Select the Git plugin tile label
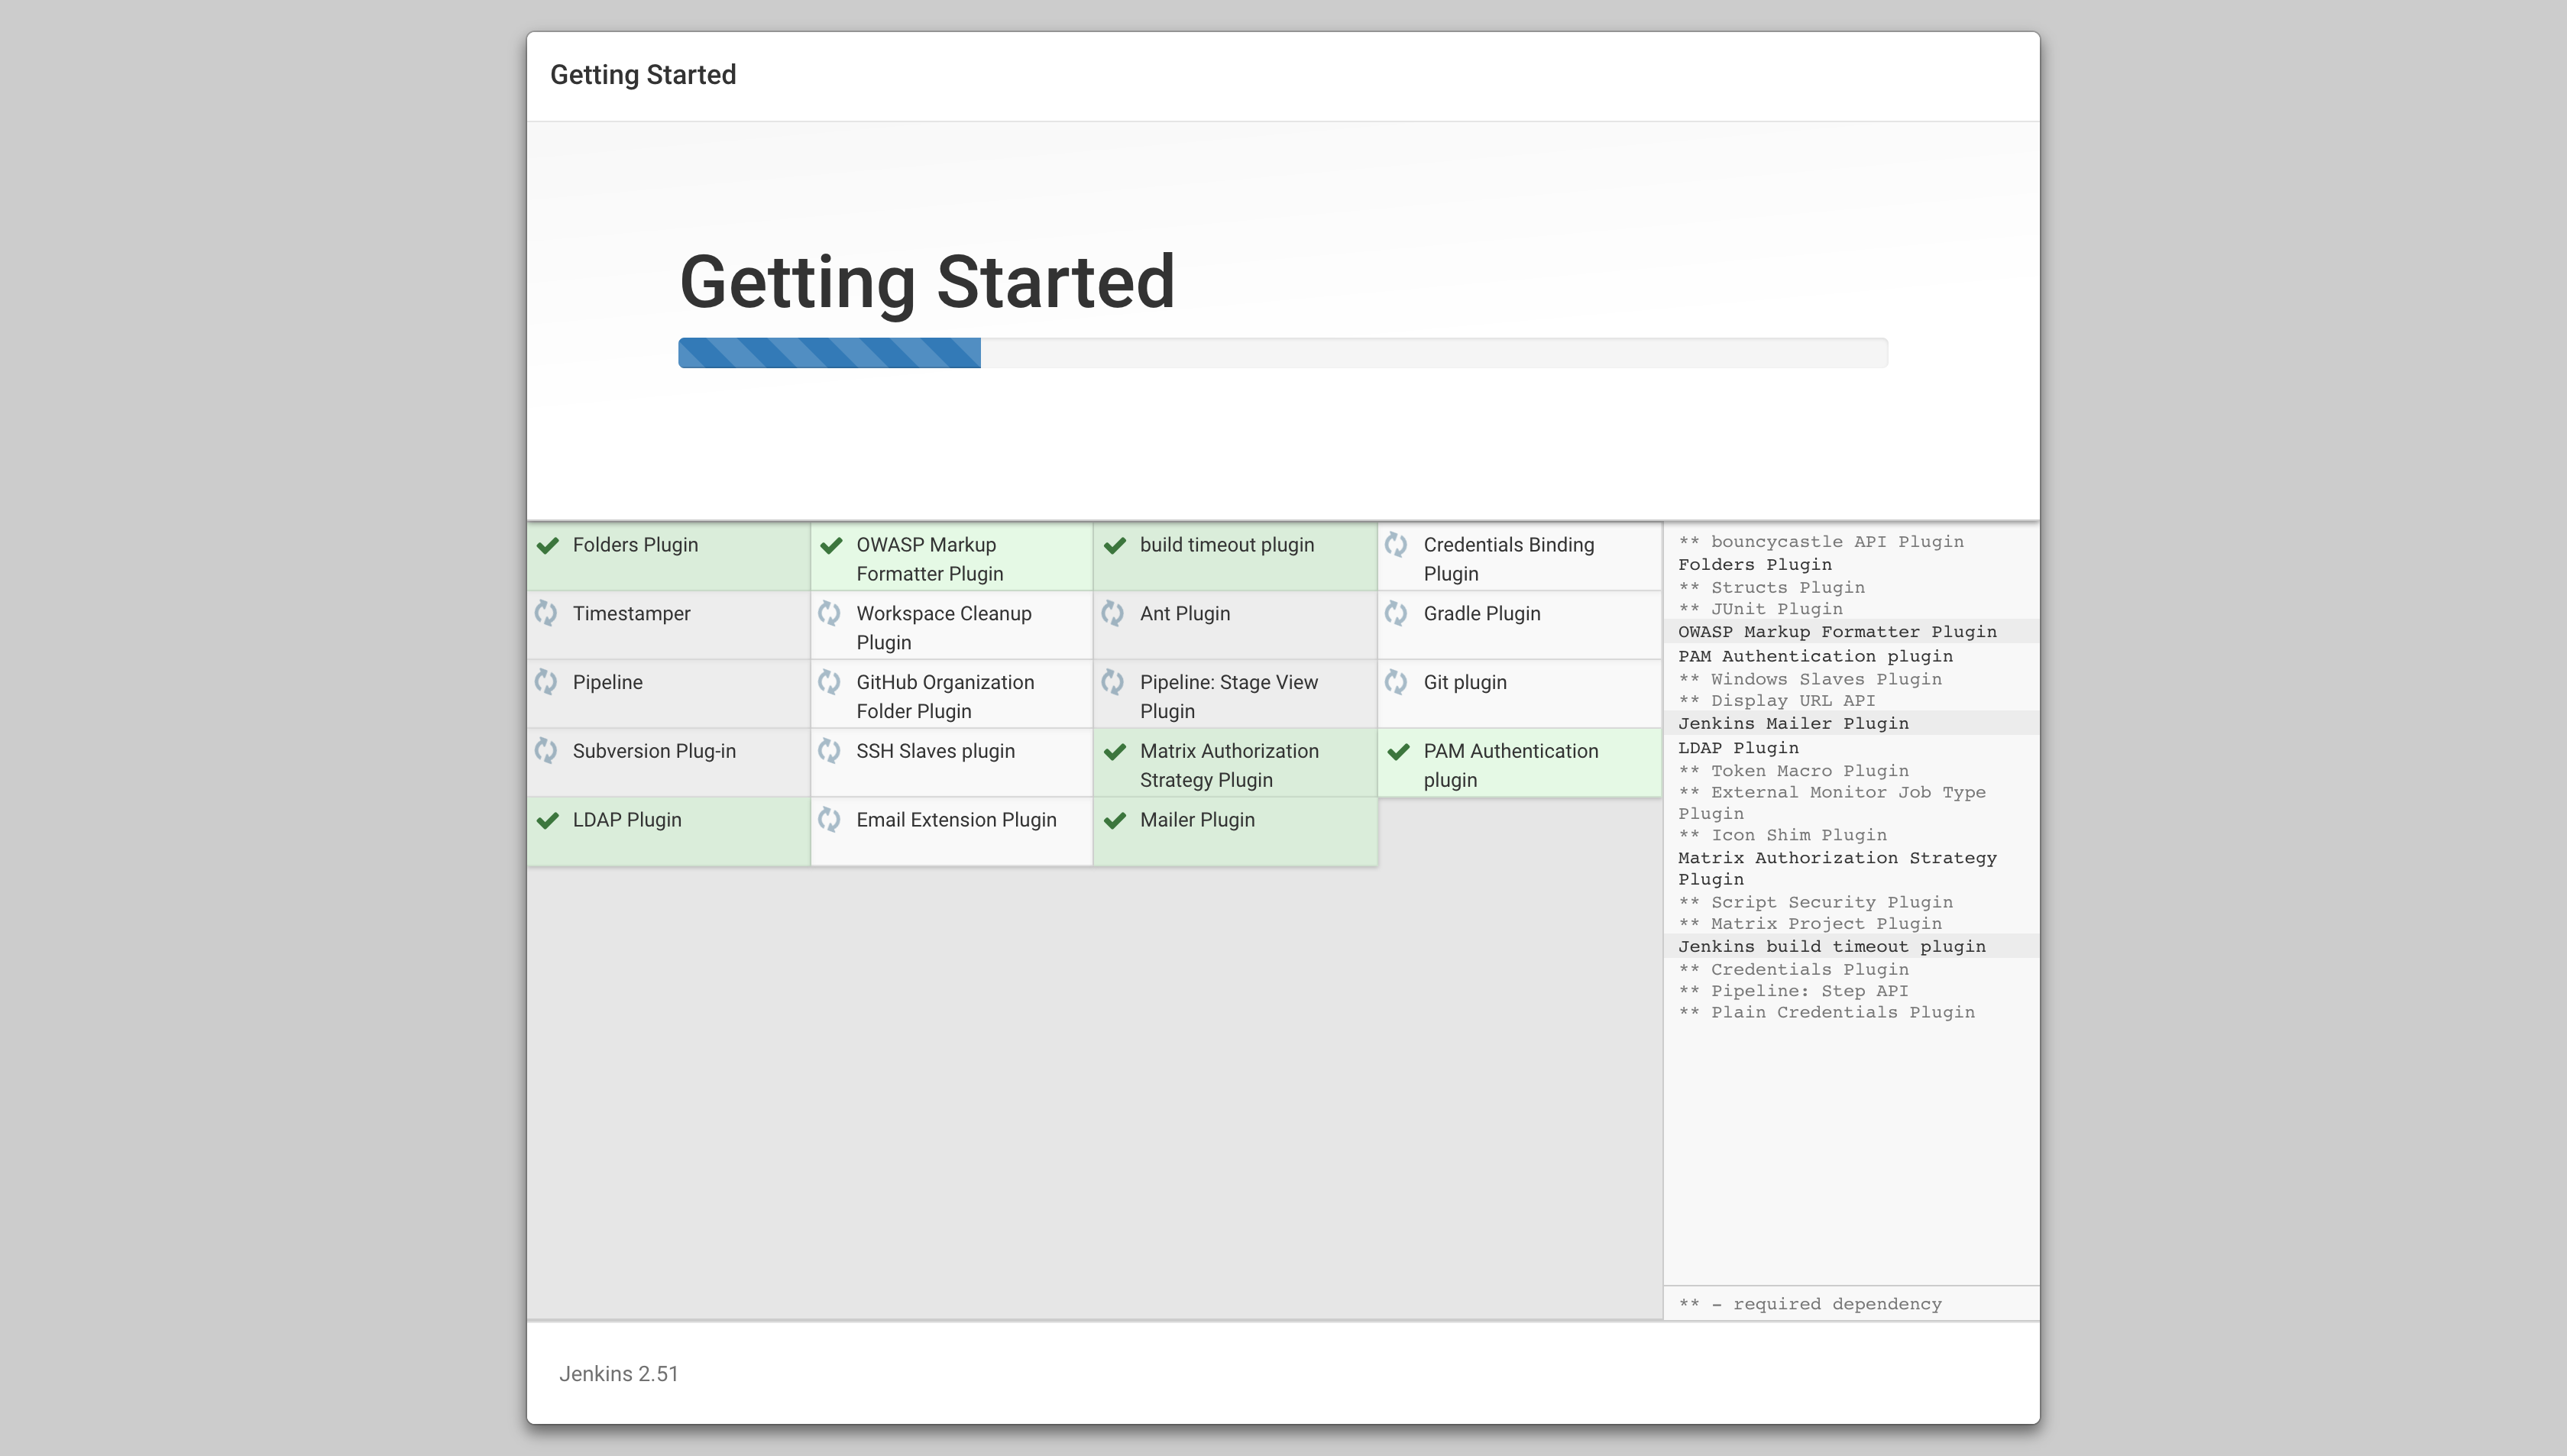This screenshot has height=1456, width=2567. click(x=1464, y=683)
